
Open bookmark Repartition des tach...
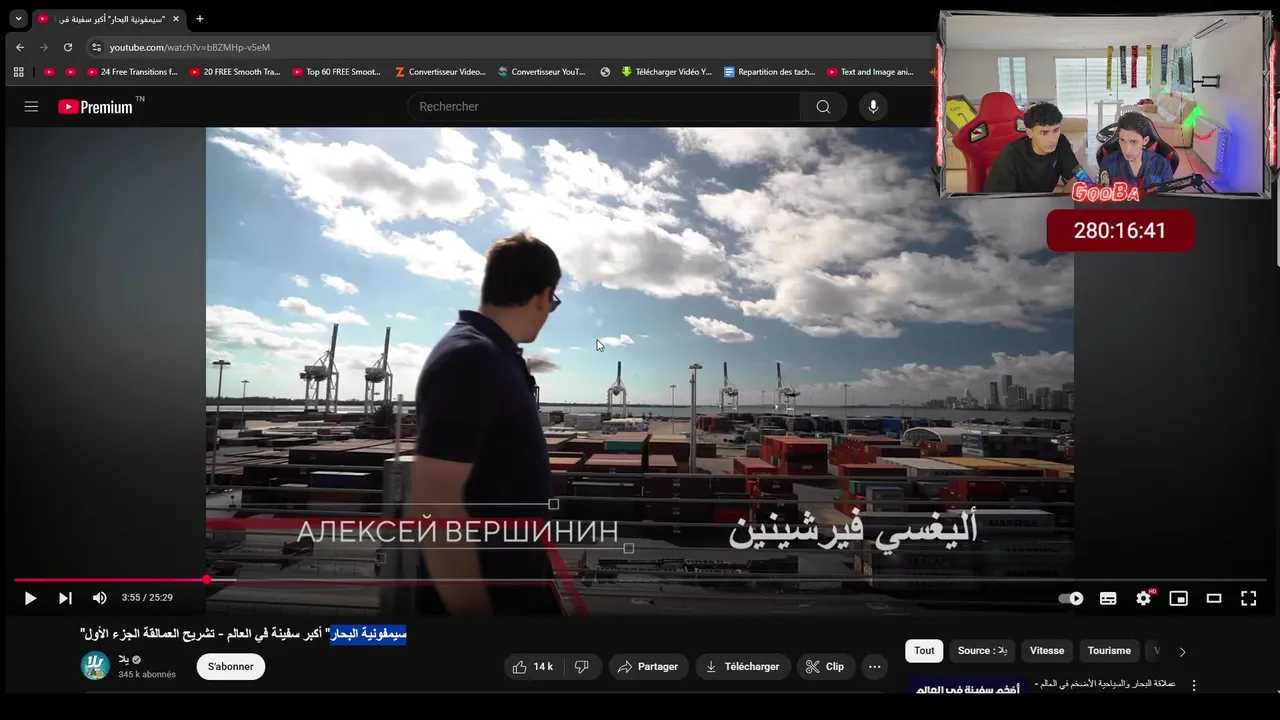[x=770, y=72]
